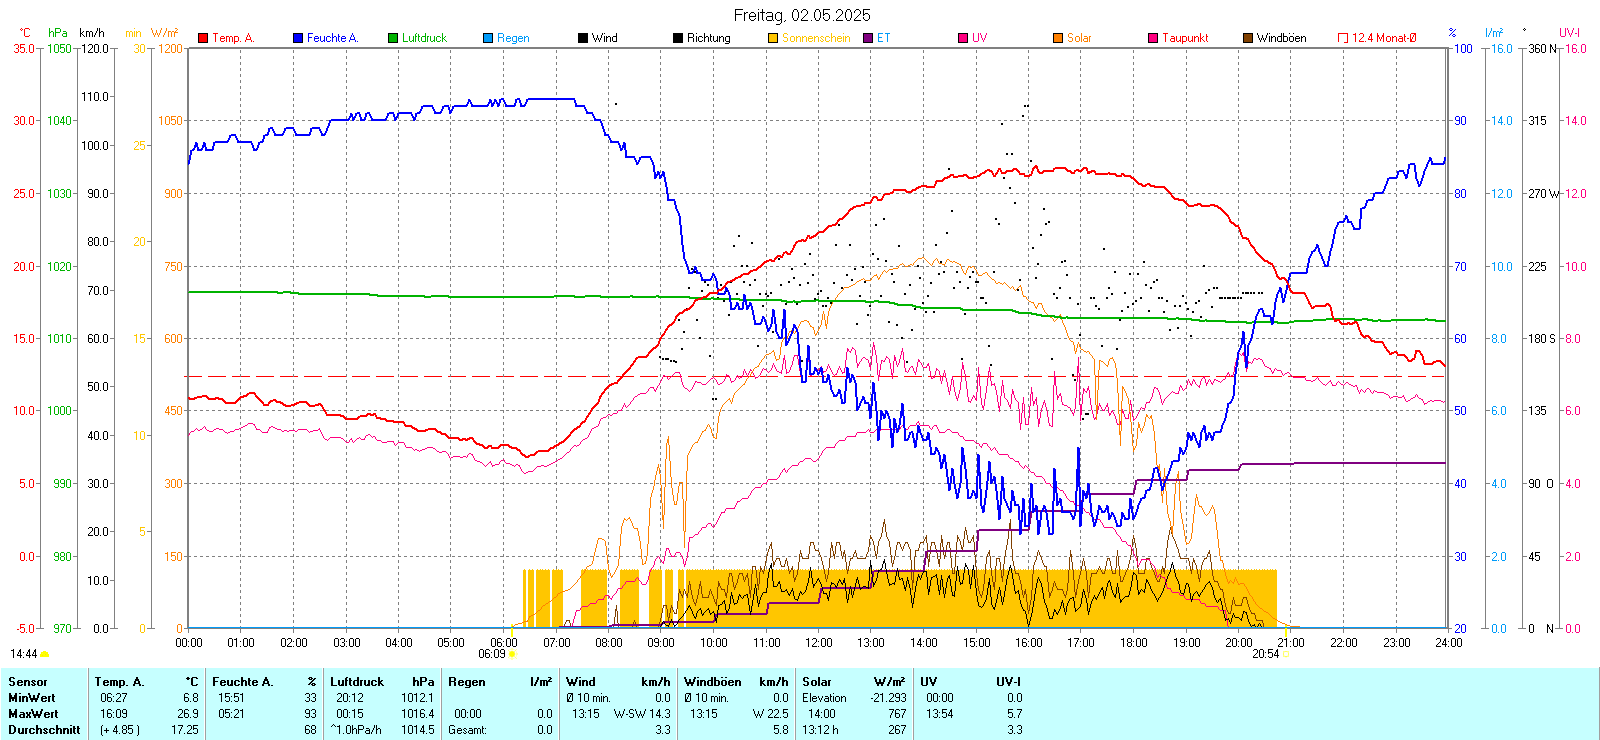Click the sunset sun icon at 20:54

[x=1286, y=654]
